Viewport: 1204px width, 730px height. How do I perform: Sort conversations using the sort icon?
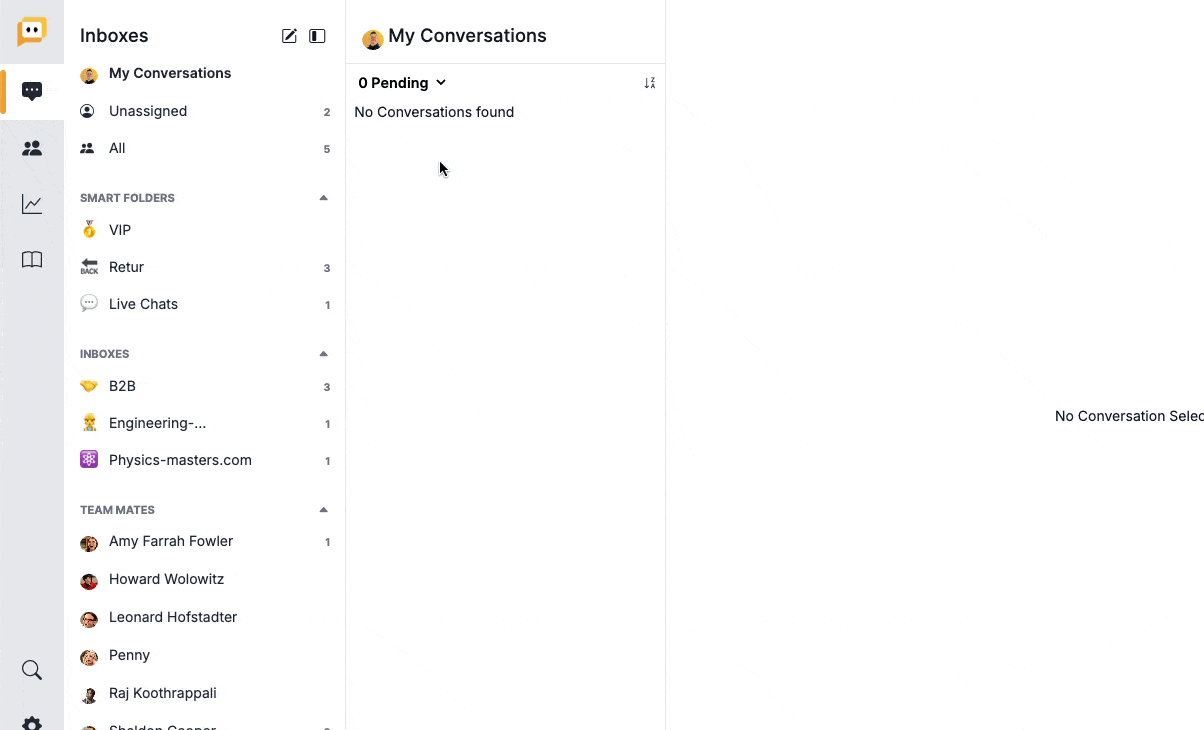point(649,83)
